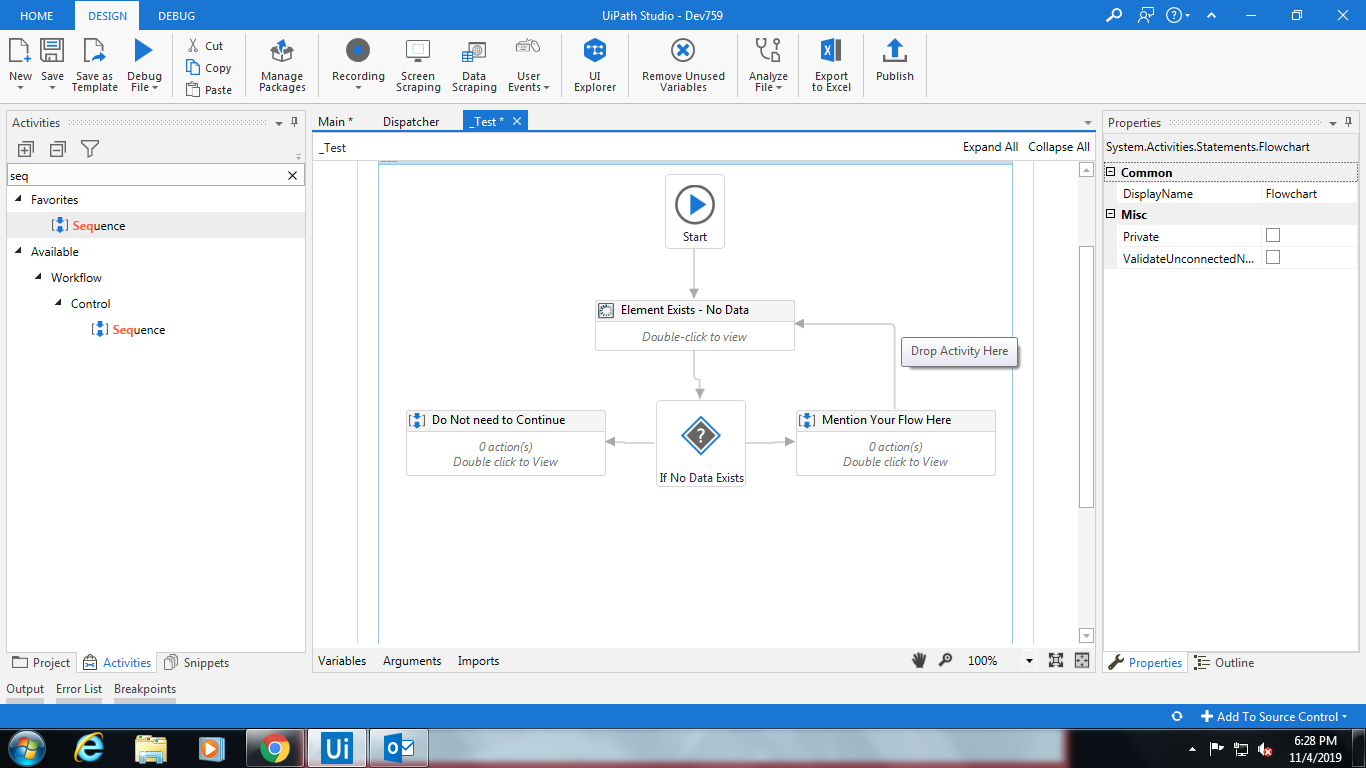Click Collapse All link
Screen dimensions: 1366x768
(x=1059, y=147)
